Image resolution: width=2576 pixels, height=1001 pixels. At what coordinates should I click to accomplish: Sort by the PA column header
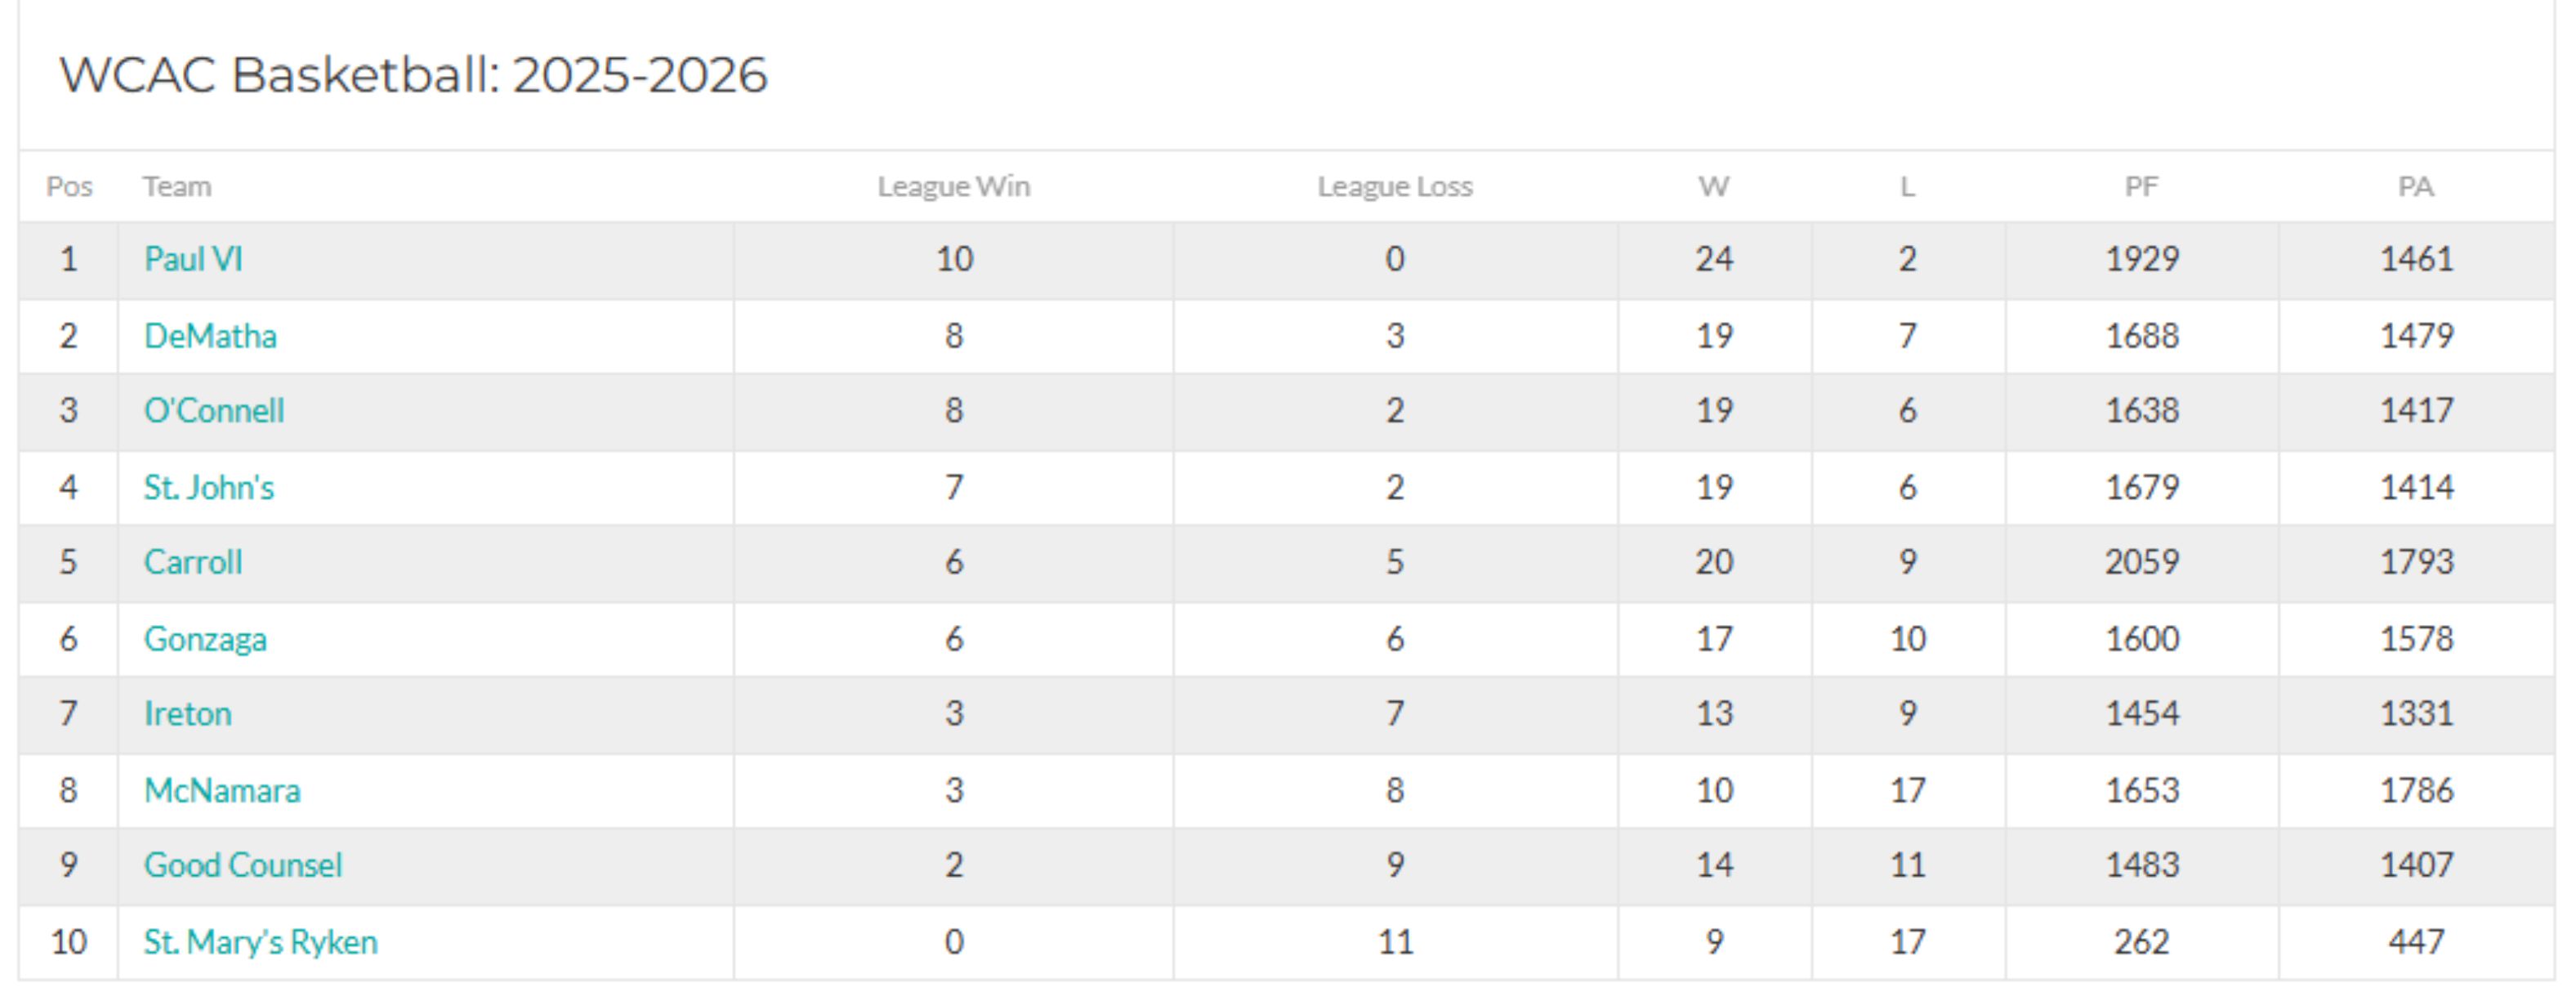[x=2416, y=187]
